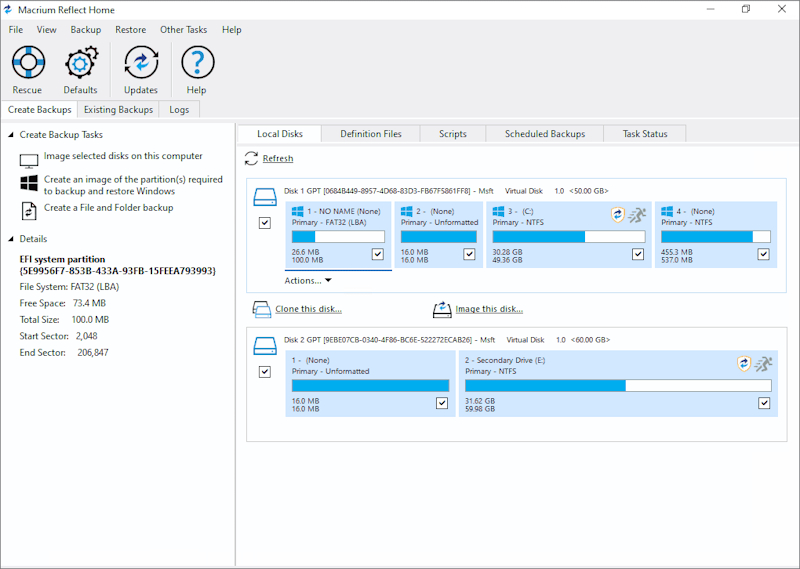Click the Refresh icon in Local Disks
Image resolution: width=800 pixels, height=569 pixels.
(x=251, y=158)
